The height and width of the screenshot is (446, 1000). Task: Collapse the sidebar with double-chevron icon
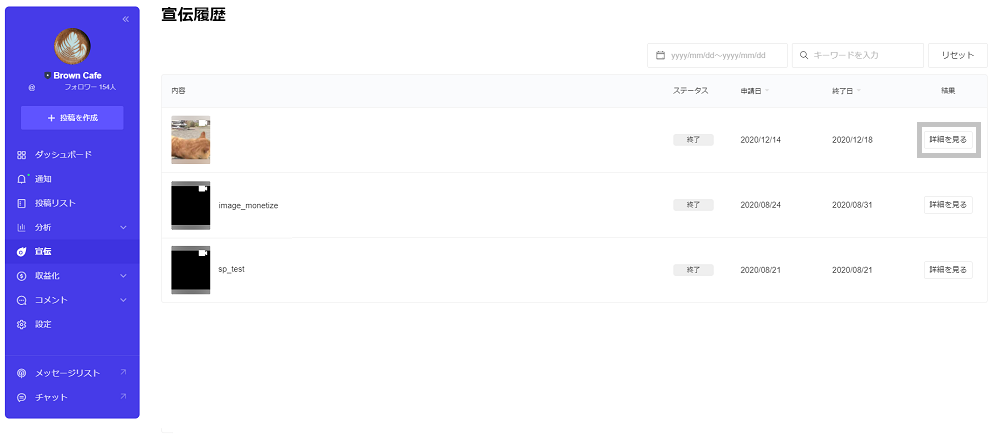tap(125, 19)
